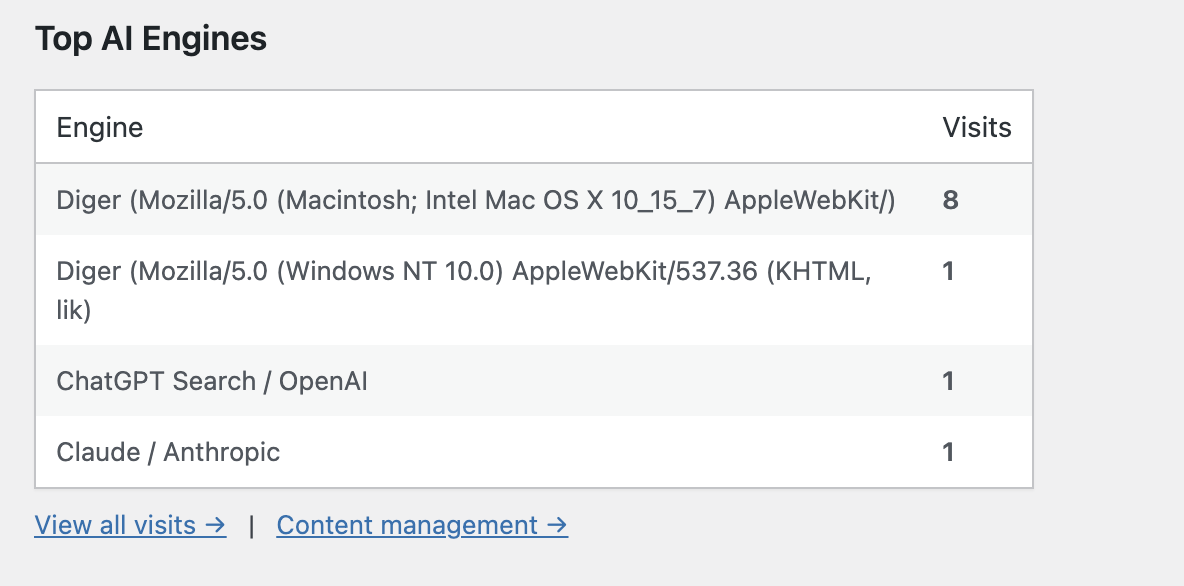Click the visit count 8 value
Screen dimensions: 1184x586
[x=948, y=200]
